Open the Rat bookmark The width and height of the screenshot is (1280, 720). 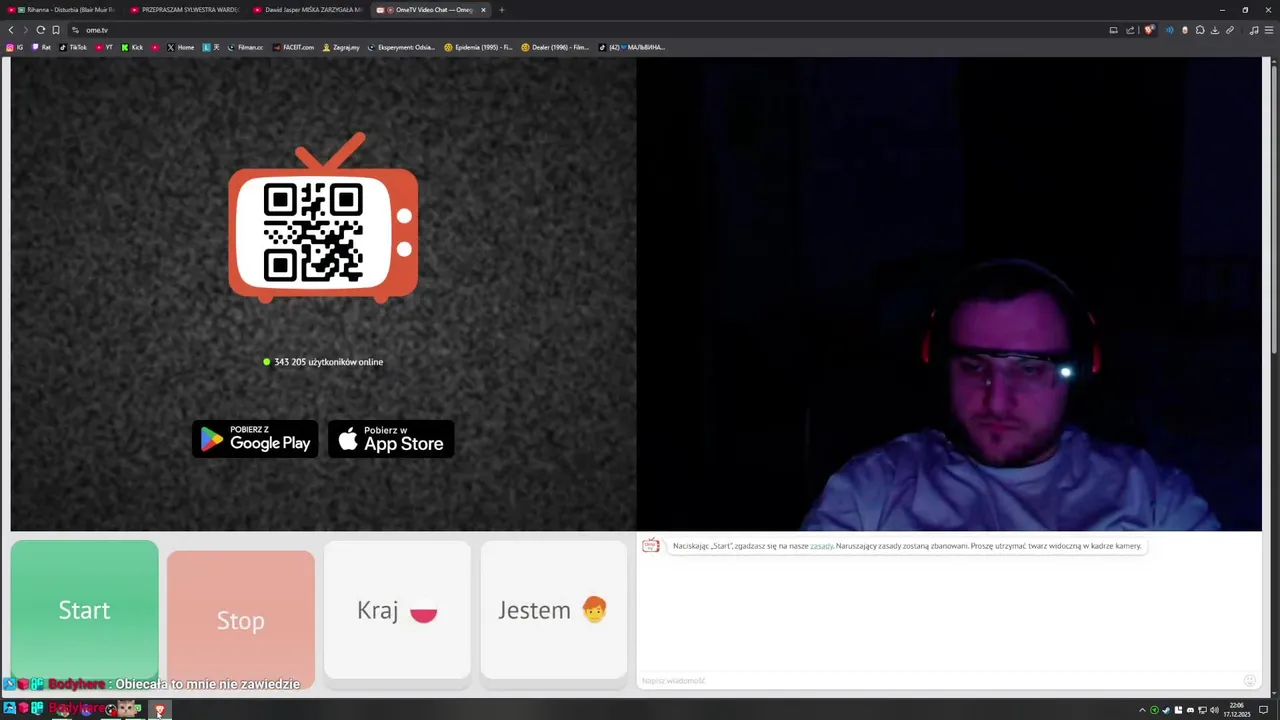pos(41,47)
